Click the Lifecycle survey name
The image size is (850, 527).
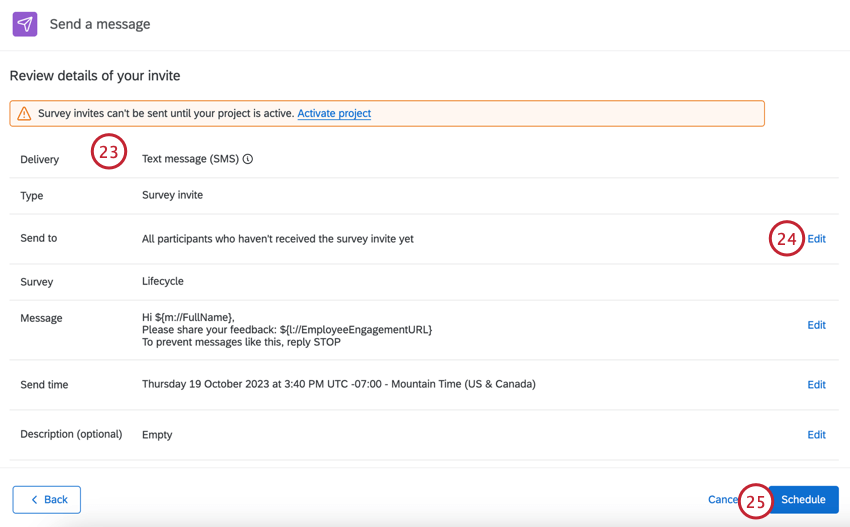coord(163,282)
